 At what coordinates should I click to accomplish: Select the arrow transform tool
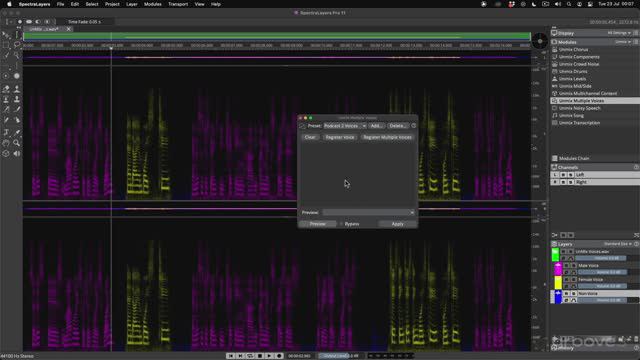click(6, 35)
